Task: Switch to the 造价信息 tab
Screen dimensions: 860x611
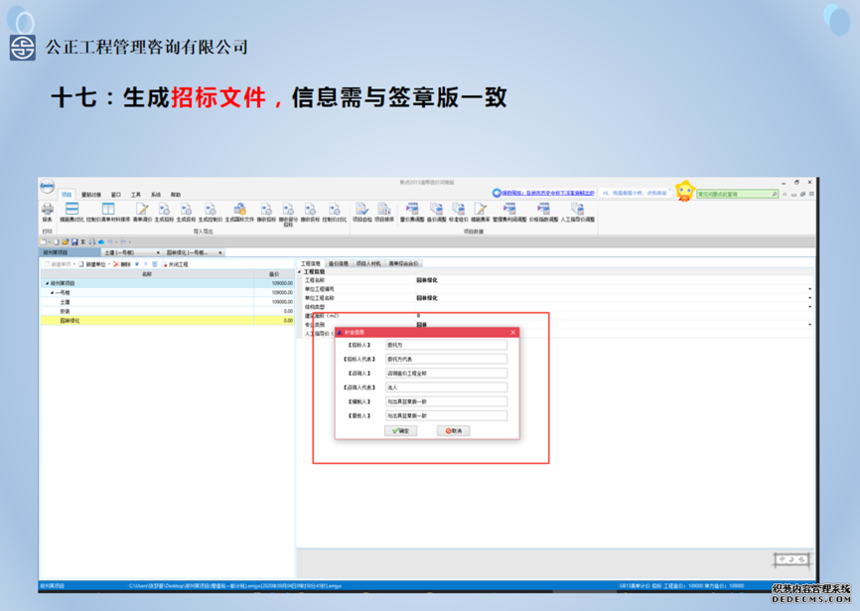Action: point(338,264)
